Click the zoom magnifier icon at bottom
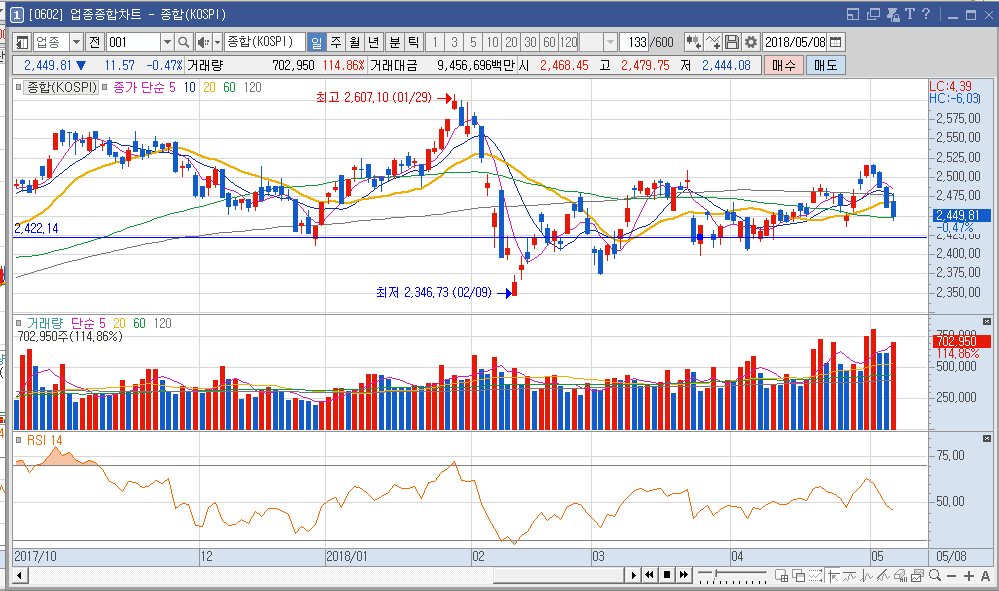 click(934, 575)
